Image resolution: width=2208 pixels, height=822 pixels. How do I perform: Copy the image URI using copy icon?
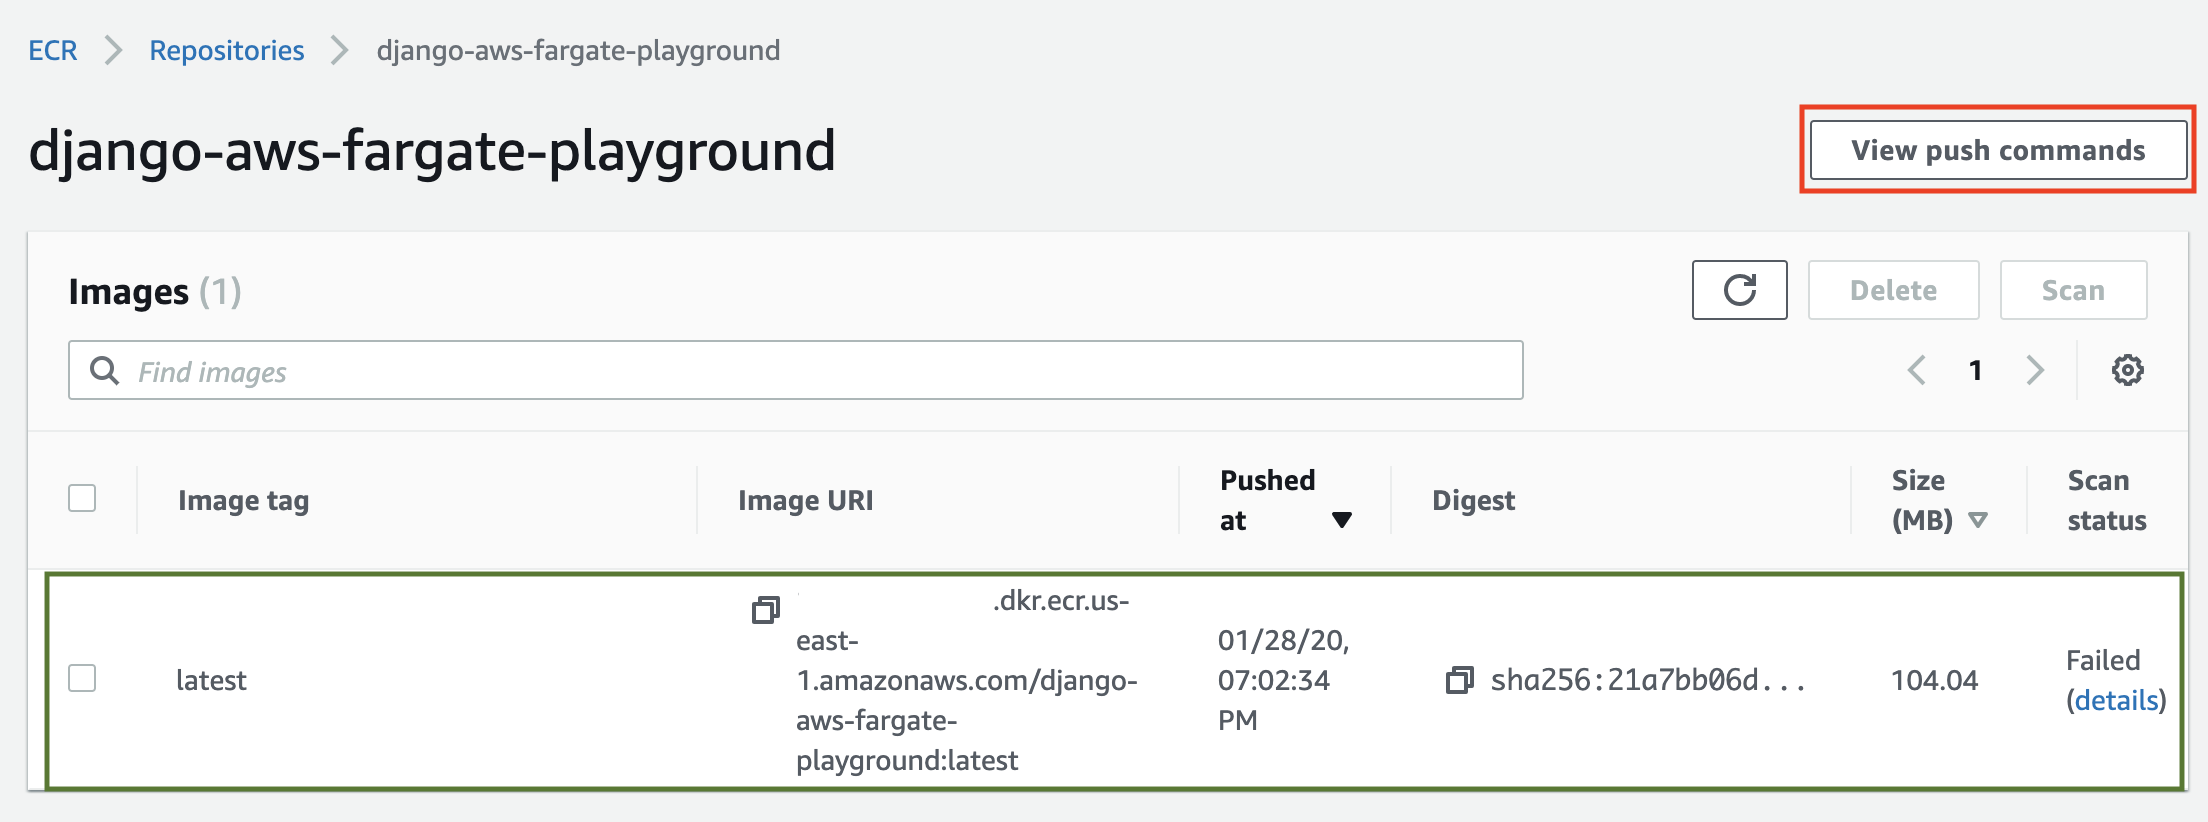[x=765, y=610]
